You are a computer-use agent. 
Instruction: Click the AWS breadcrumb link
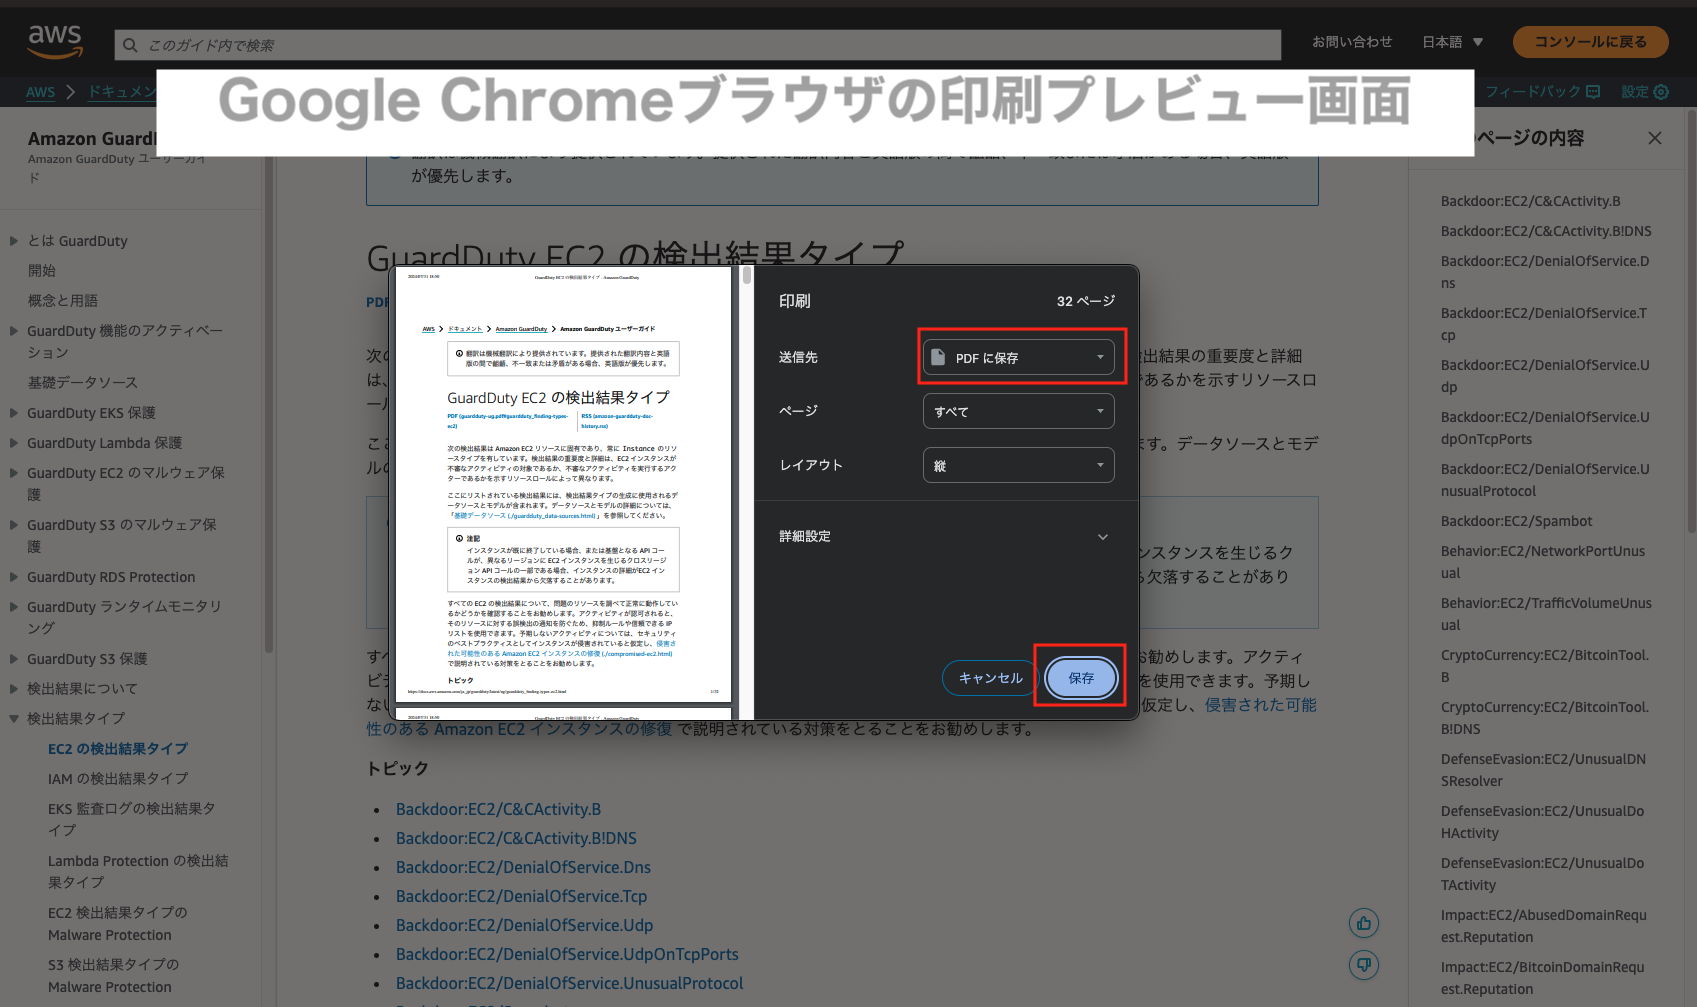(x=40, y=92)
